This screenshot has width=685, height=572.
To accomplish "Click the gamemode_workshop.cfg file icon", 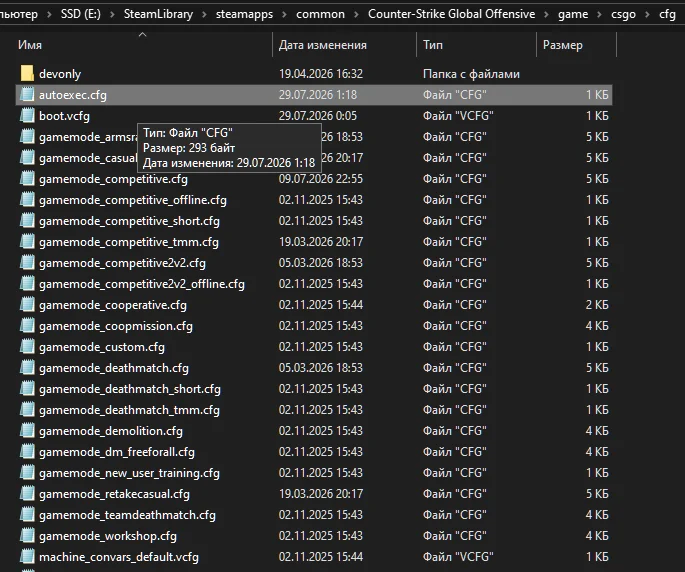I will [27, 535].
